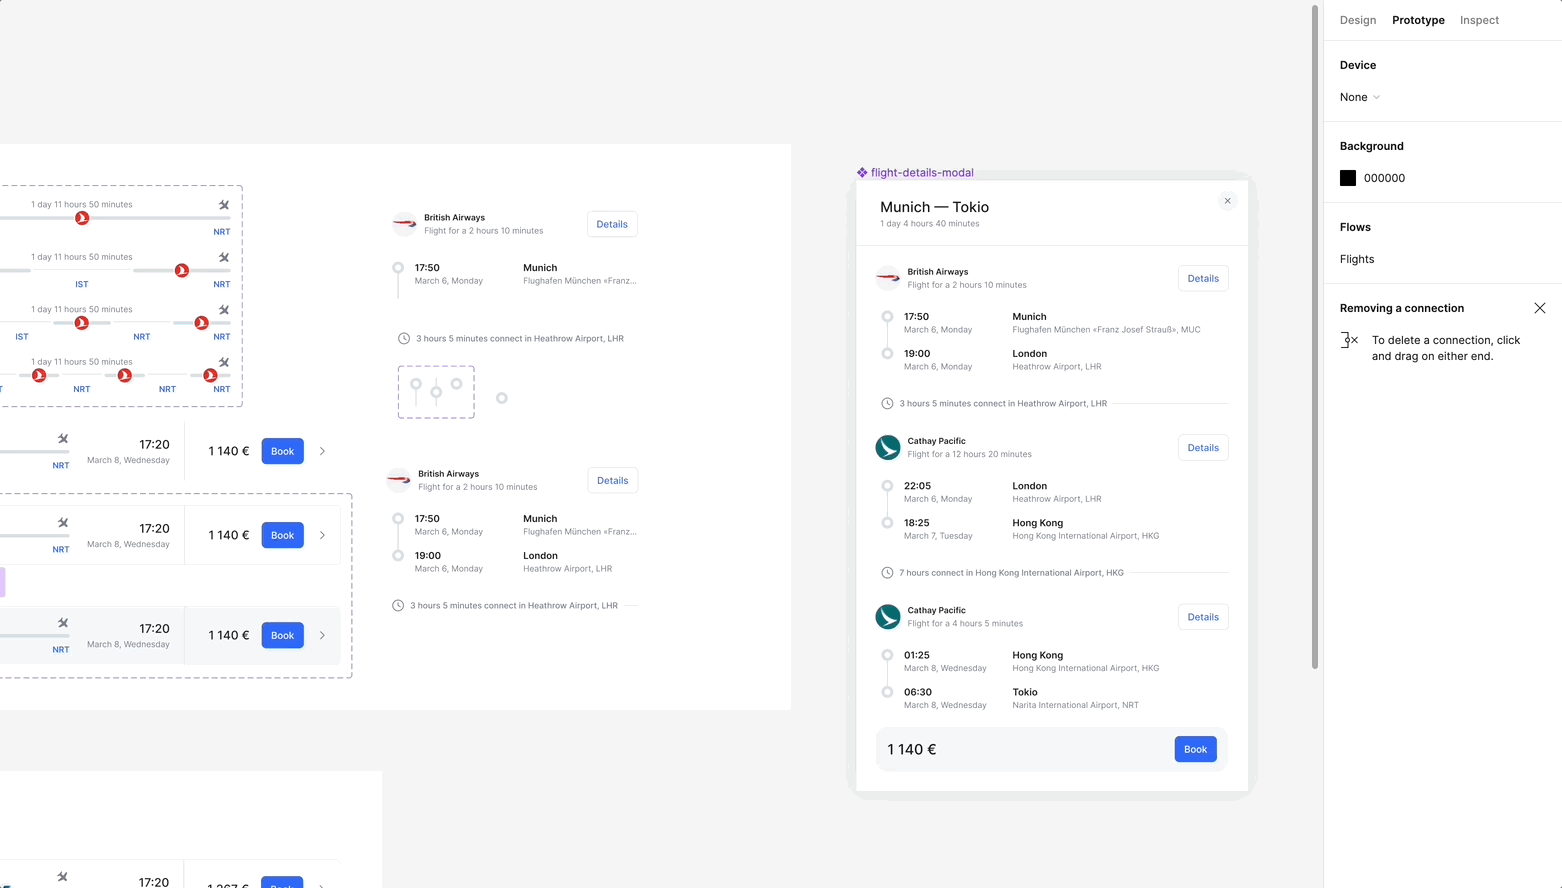Click 01:25 Hong Kong departure time

click(x=917, y=655)
